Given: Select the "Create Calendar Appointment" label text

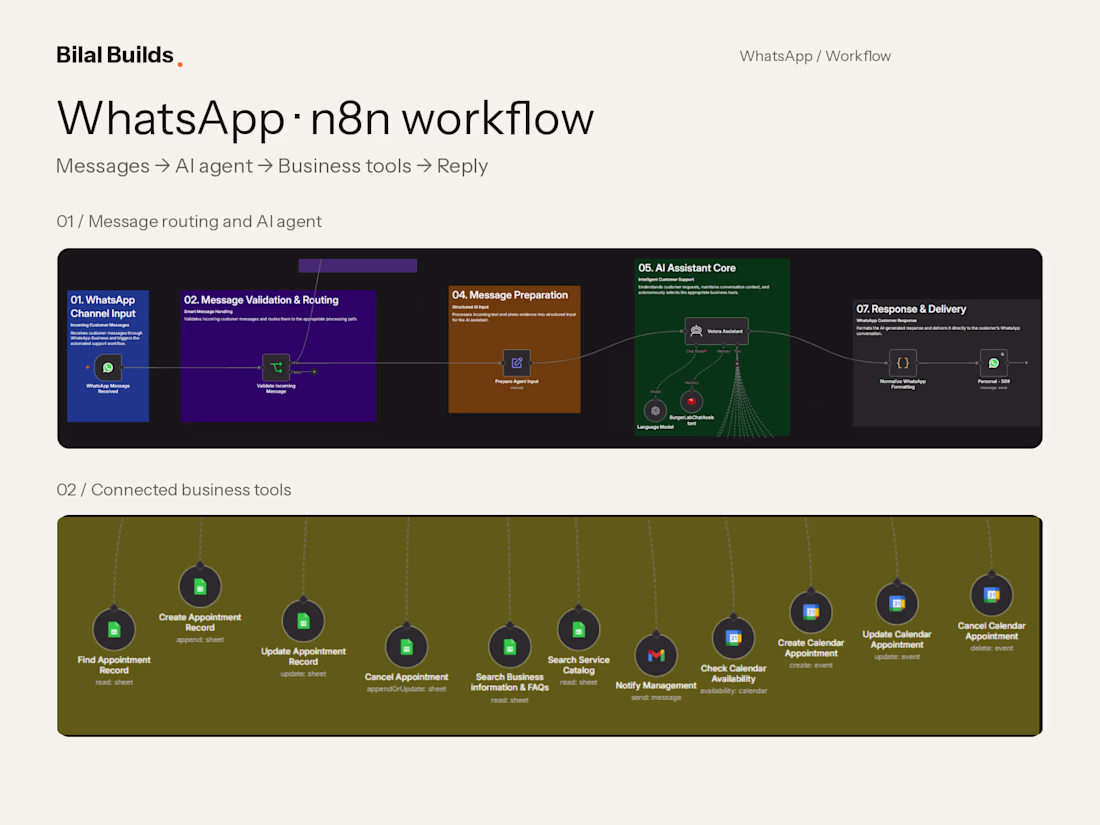Looking at the screenshot, I should pos(811,648).
